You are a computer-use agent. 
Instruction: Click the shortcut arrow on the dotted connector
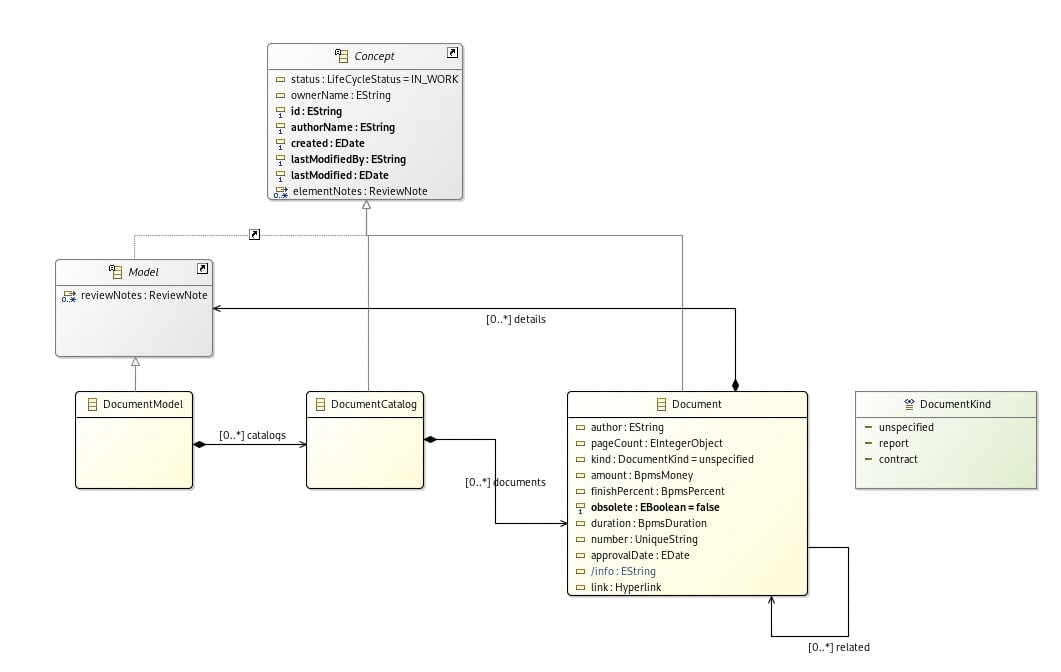[x=254, y=234]
